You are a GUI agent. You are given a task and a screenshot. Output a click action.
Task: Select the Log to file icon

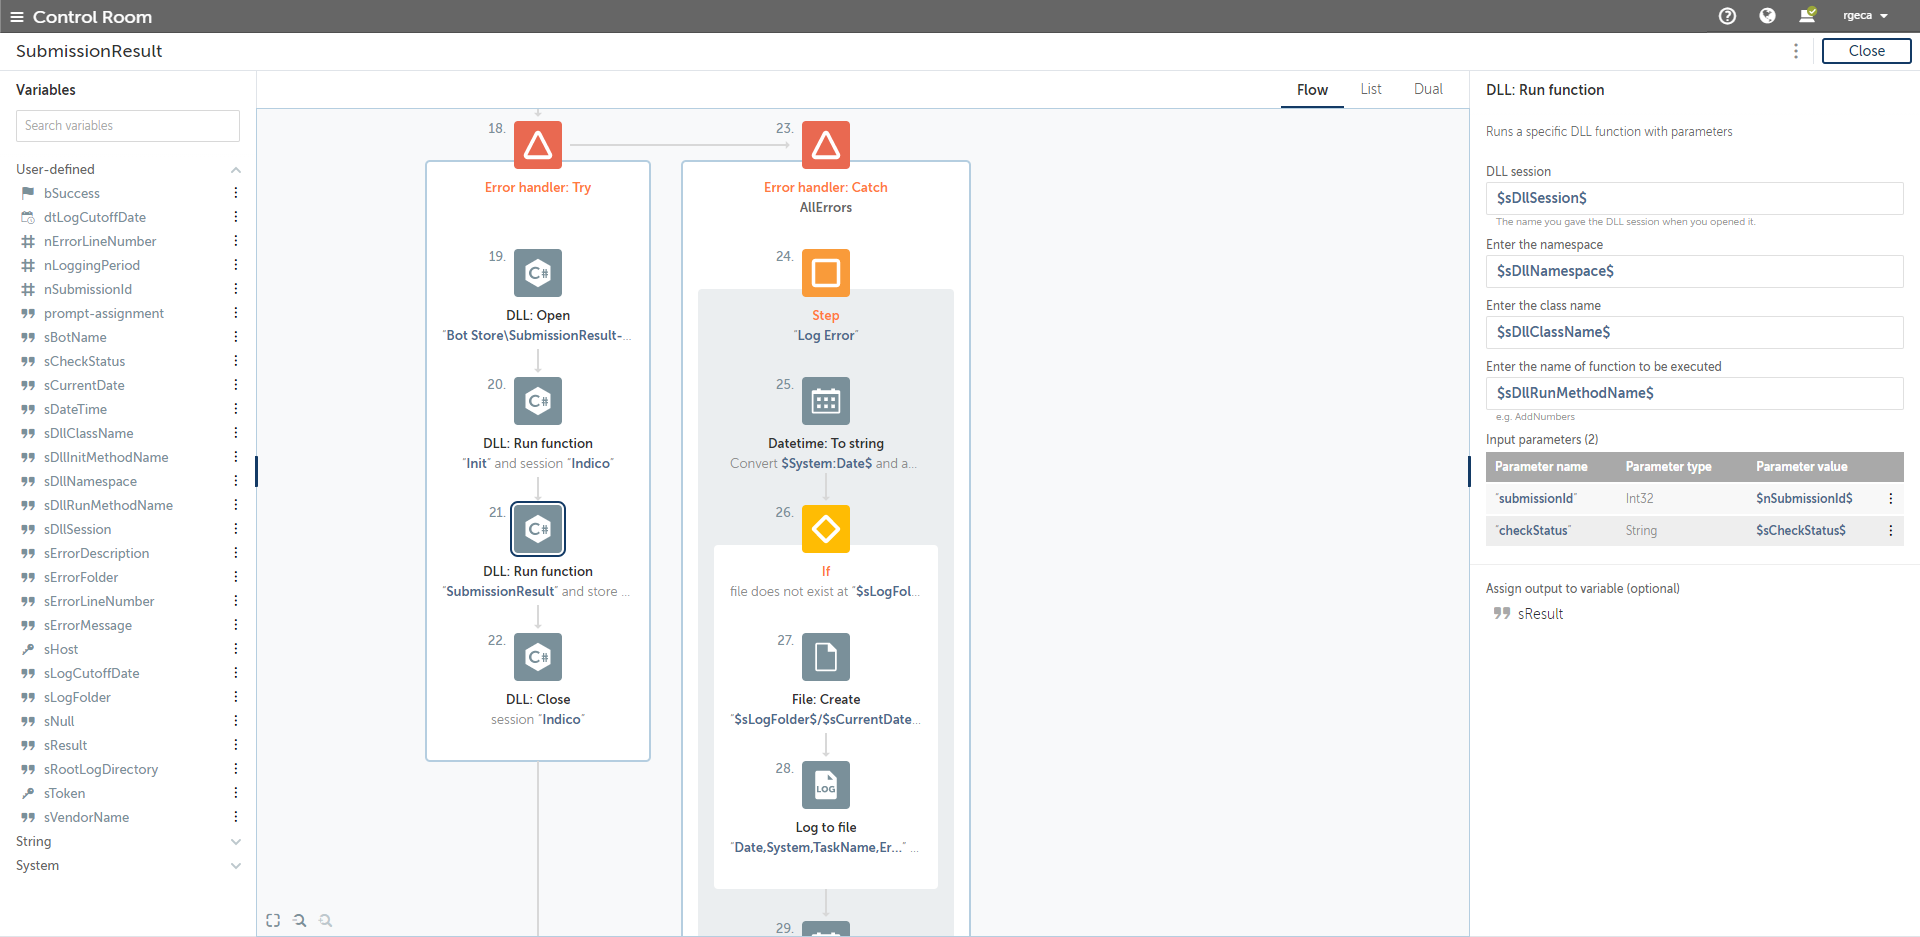pos(826,785)
